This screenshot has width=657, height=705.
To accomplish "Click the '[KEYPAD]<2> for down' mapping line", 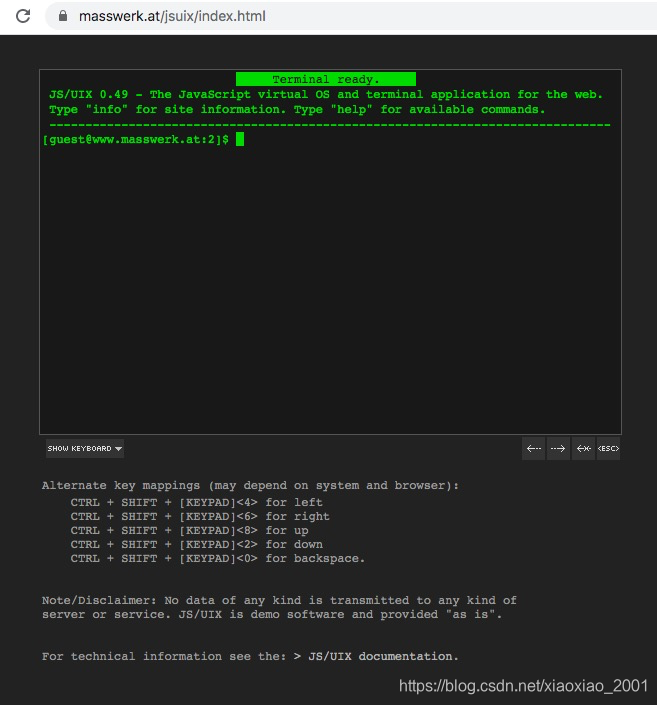I will (x=196, y=544).
